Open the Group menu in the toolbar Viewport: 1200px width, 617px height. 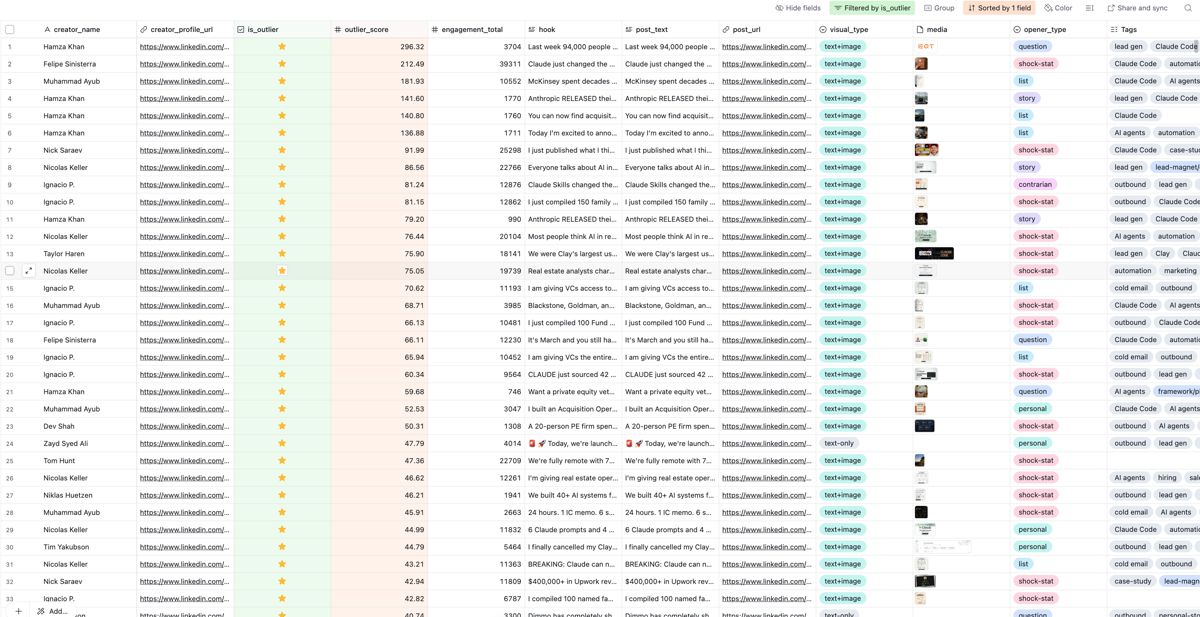coord(939,8)
